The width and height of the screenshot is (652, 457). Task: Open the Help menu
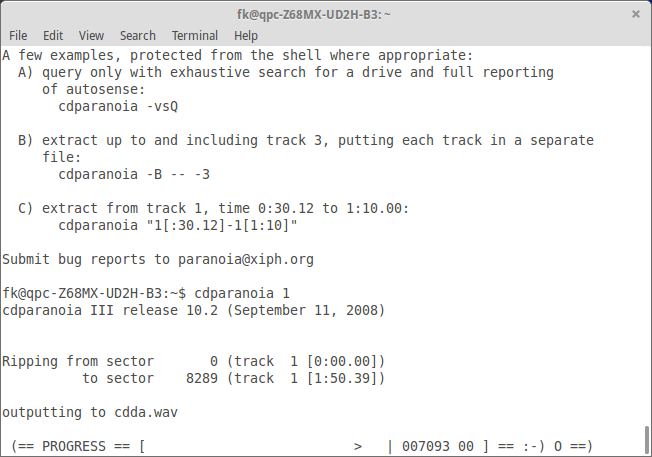(x=246, y=36)
